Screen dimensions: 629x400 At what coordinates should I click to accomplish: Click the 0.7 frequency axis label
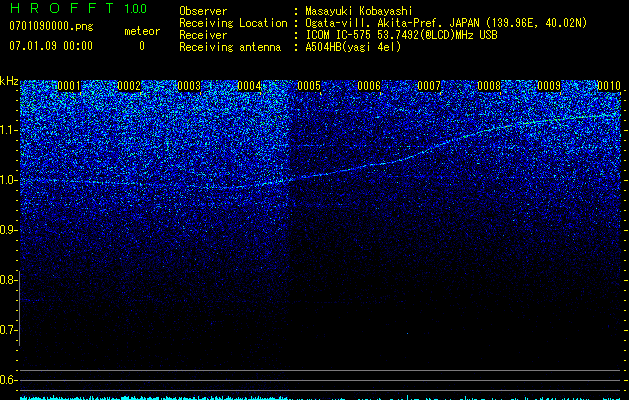[x=7, y=330]
